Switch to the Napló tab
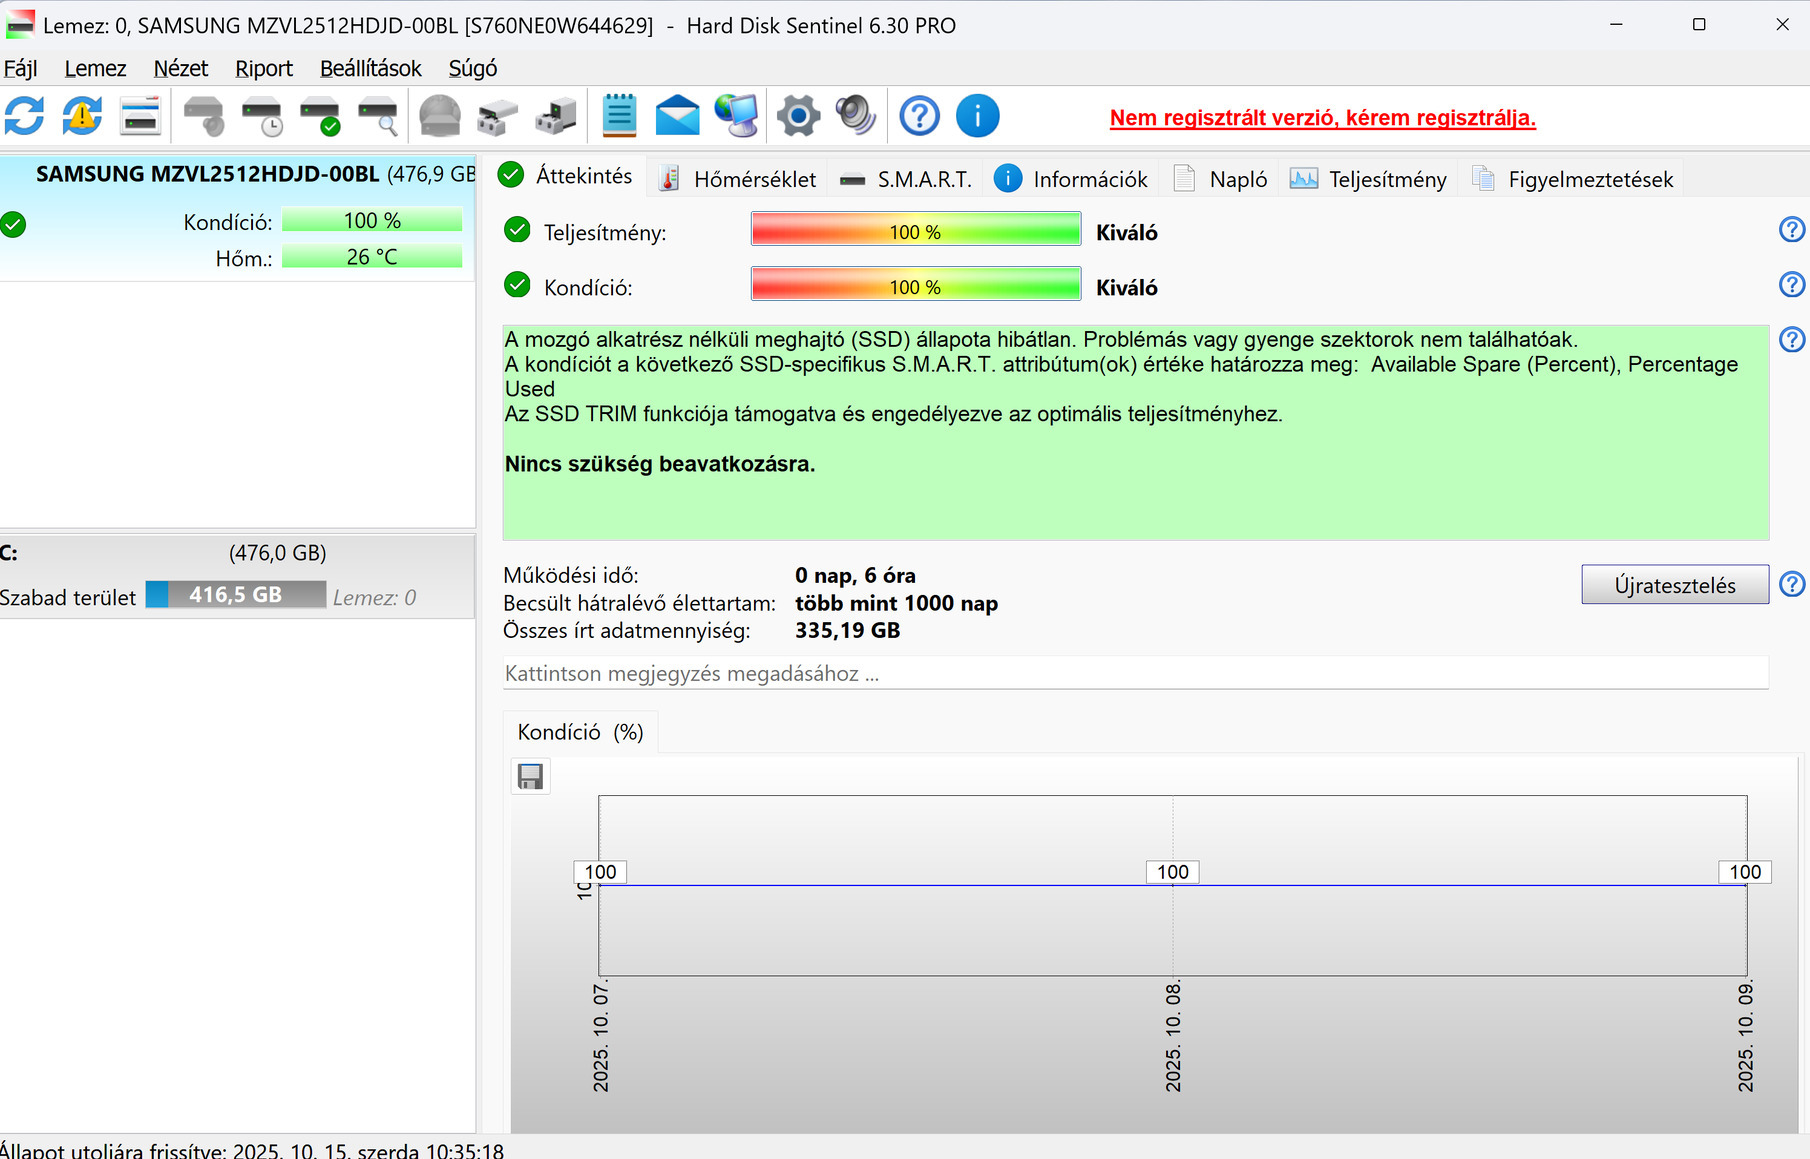The image size is (1810, 1159). [x=1220, y=179]
